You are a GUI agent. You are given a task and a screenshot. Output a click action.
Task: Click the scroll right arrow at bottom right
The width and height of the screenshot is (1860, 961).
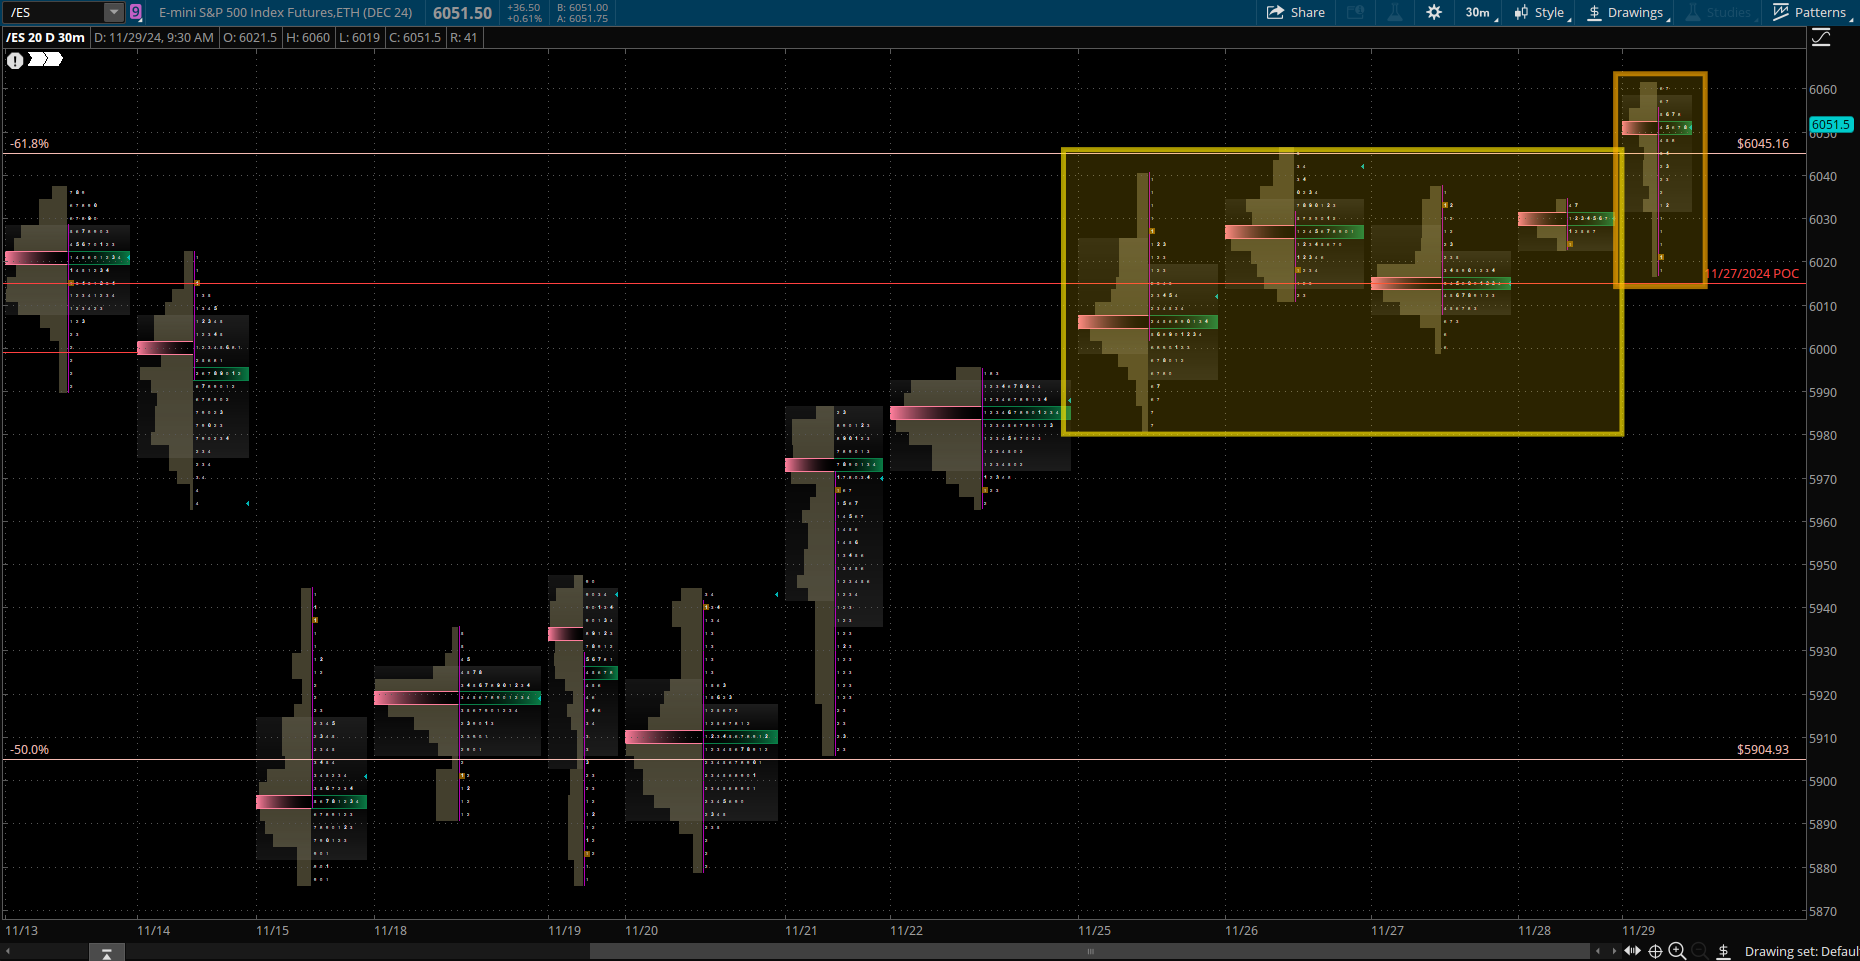1614,951
